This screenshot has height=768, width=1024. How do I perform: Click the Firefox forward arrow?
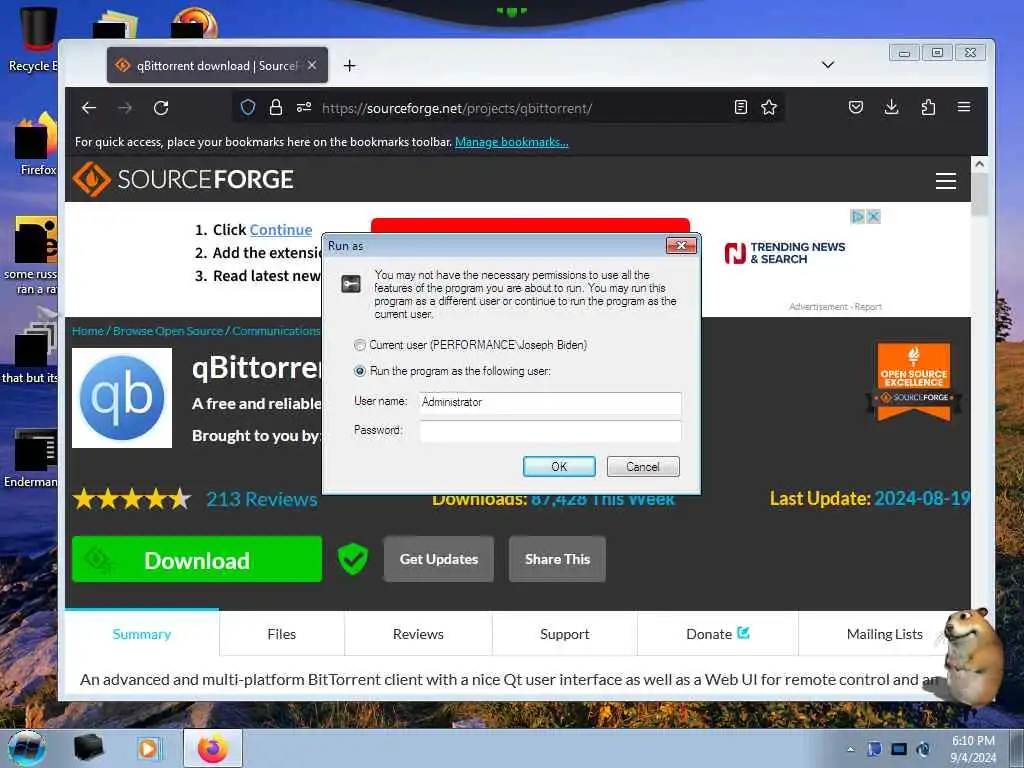125,108
